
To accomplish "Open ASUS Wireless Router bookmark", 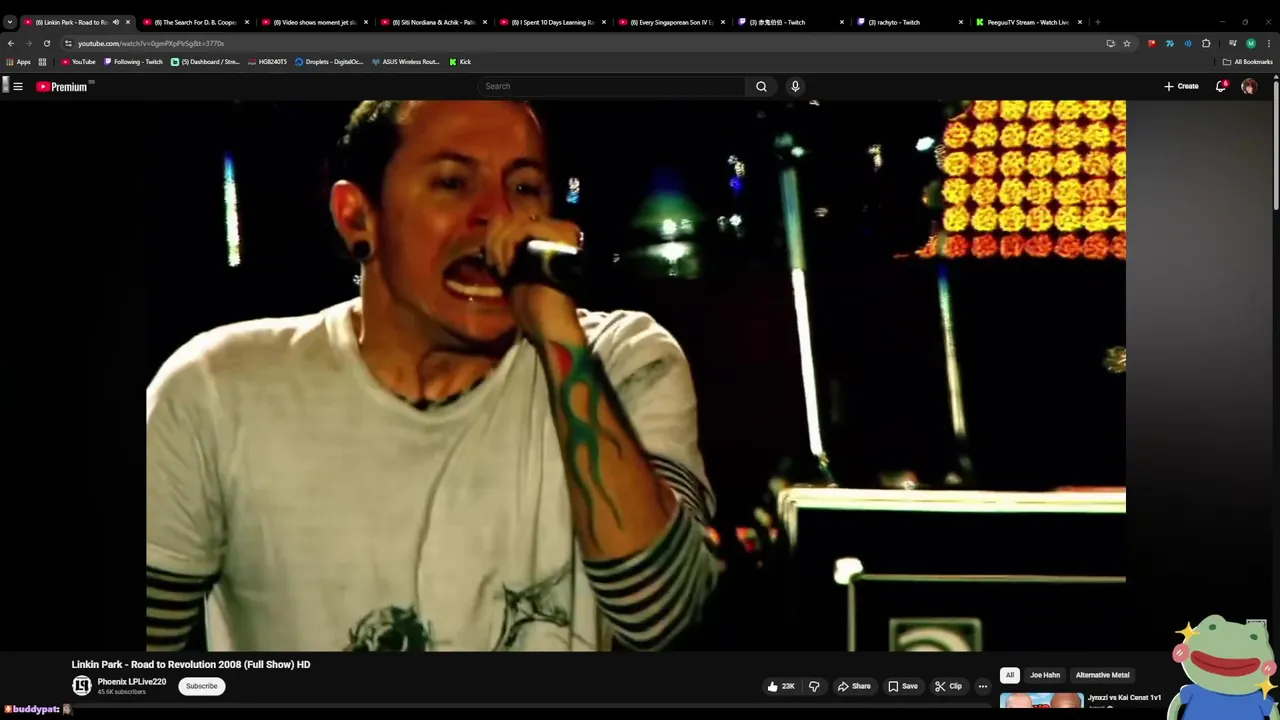I will coord(405,62).
